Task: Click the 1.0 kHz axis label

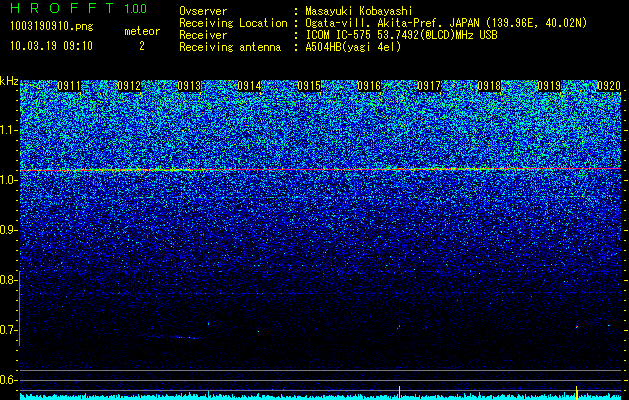Action: 8,180
